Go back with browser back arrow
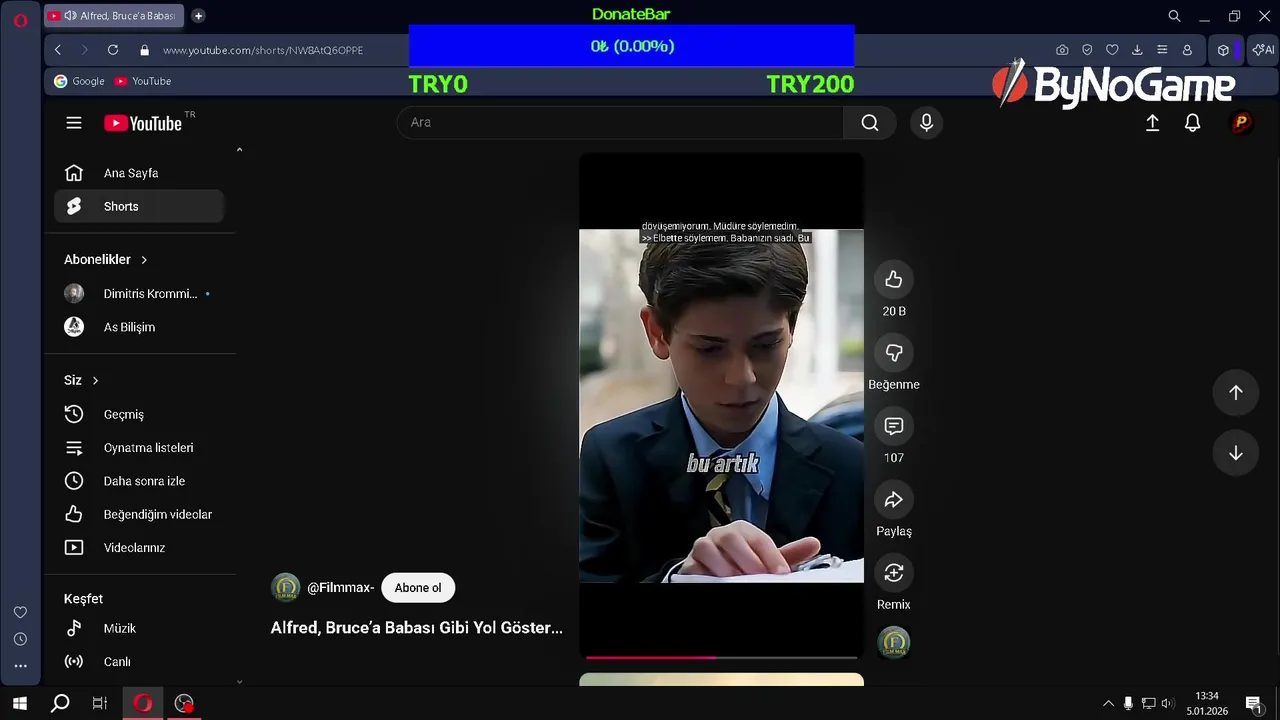1280x720 pixels. pos(58,50)
